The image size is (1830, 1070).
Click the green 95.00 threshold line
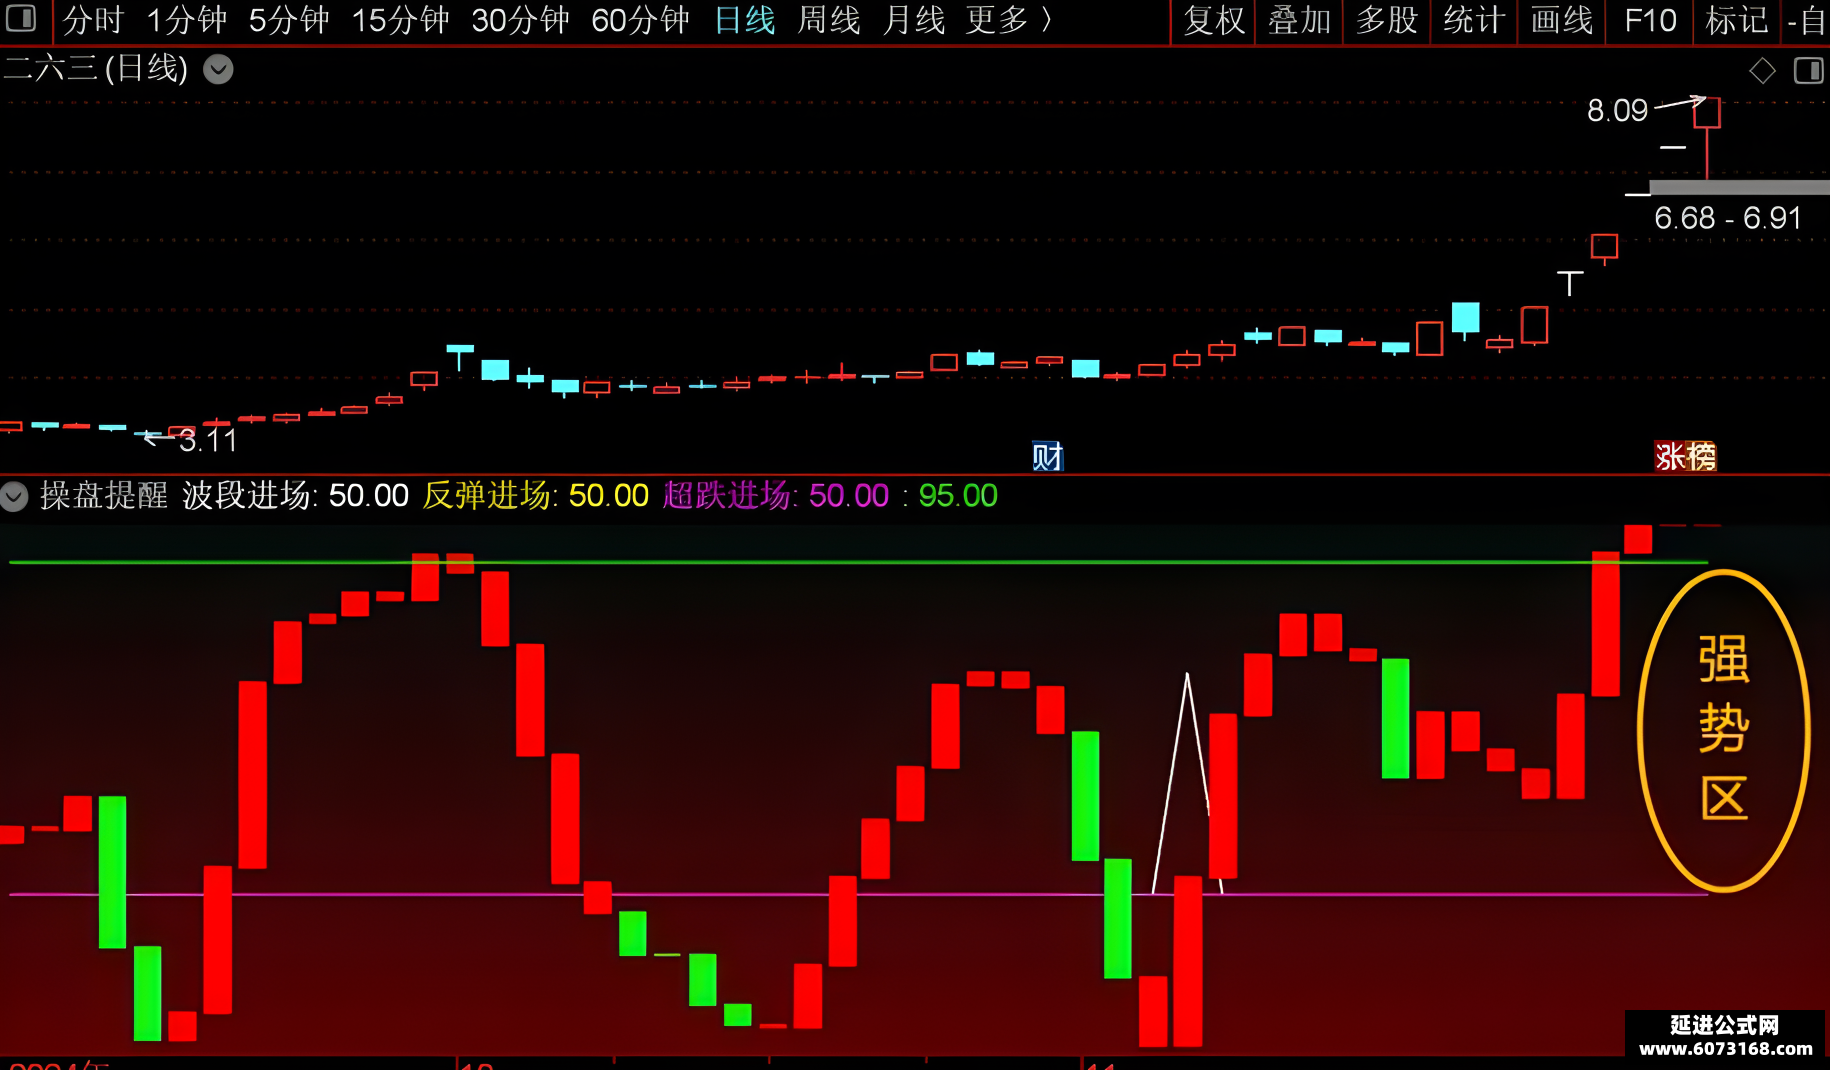point(858,562)
